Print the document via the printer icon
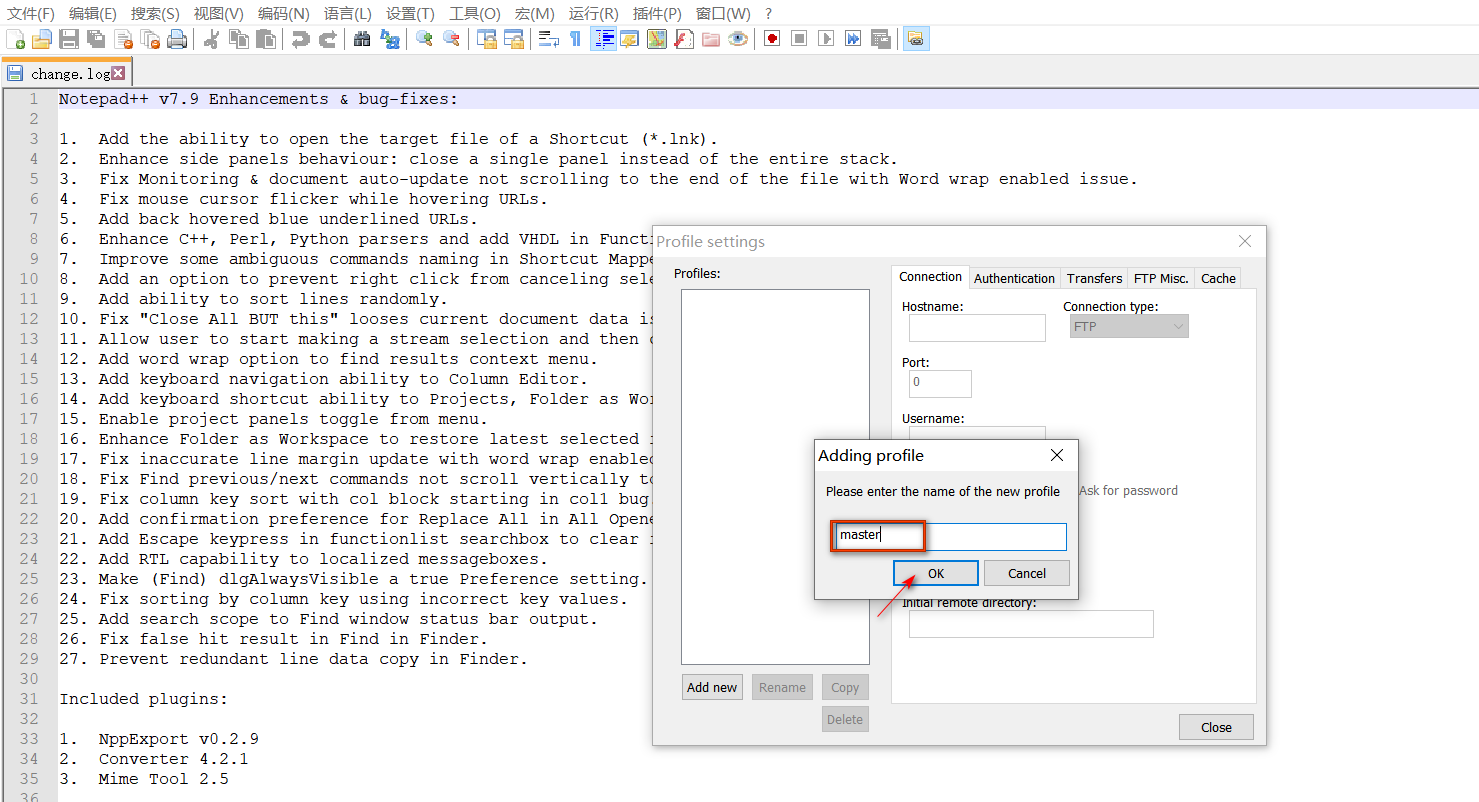1479x802 pixels. point(177,39)
